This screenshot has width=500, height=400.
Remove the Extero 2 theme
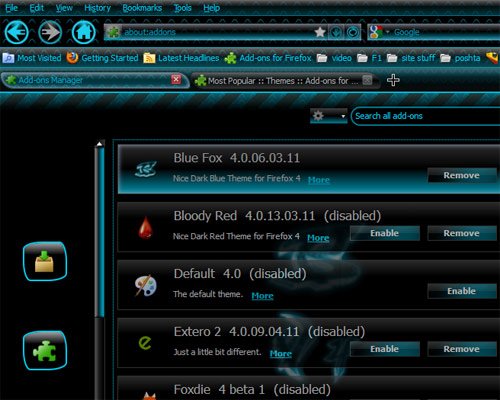(461, 349)
